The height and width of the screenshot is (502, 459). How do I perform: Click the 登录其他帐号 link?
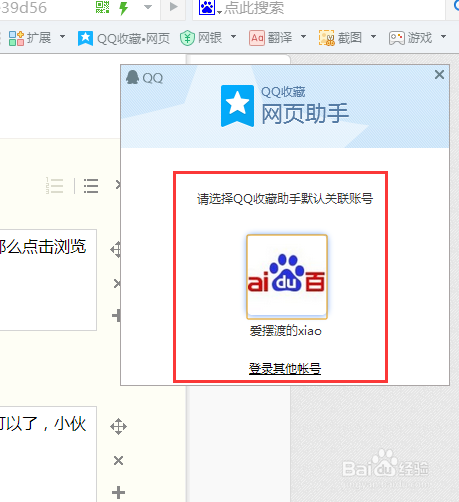[x=285, y=369]
